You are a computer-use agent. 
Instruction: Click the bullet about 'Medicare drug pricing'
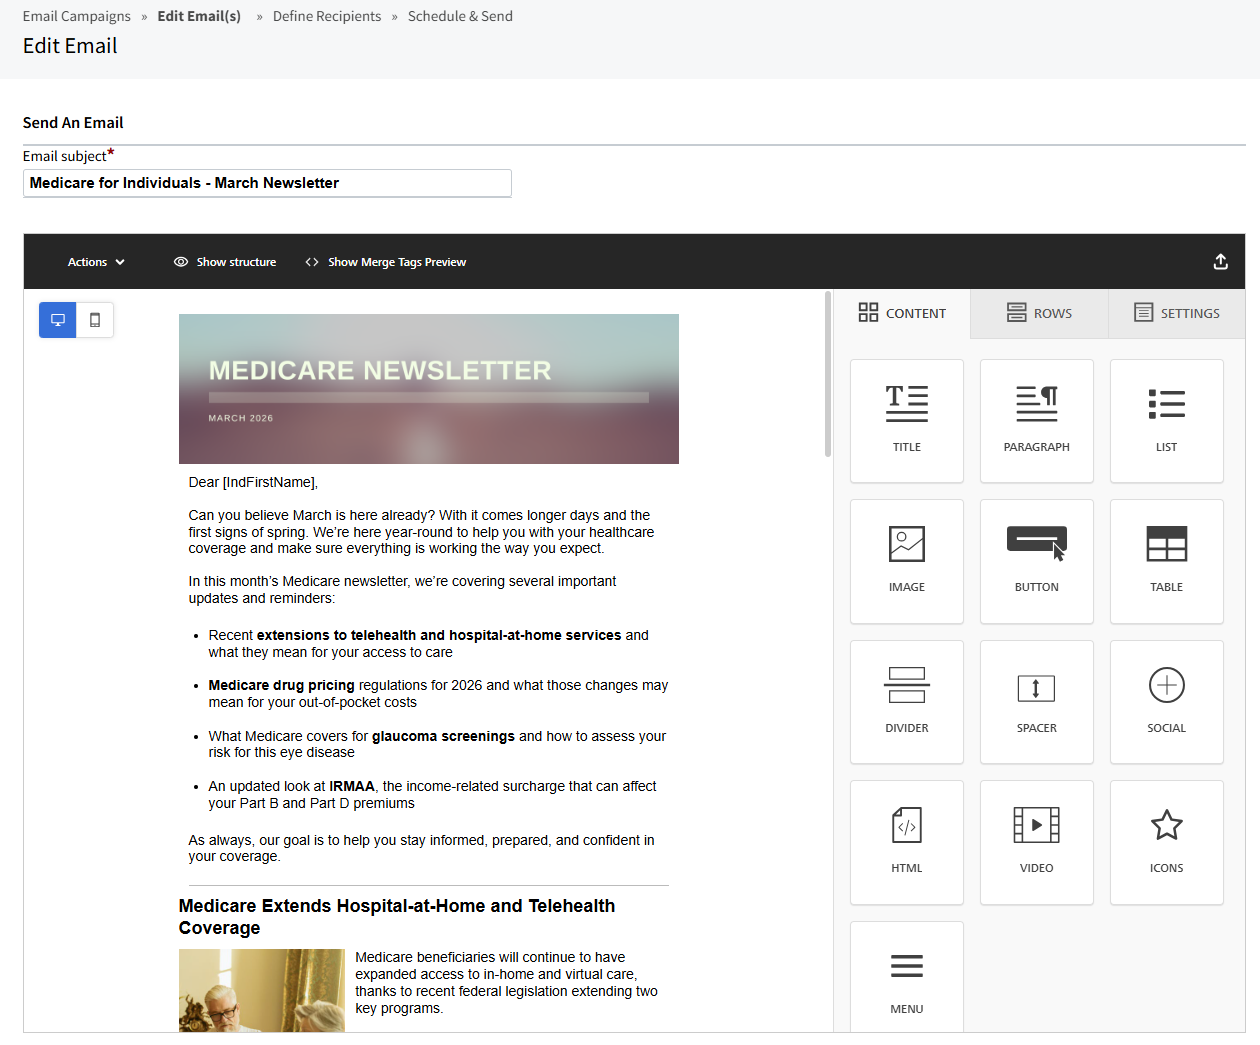(x=438, y=694)
